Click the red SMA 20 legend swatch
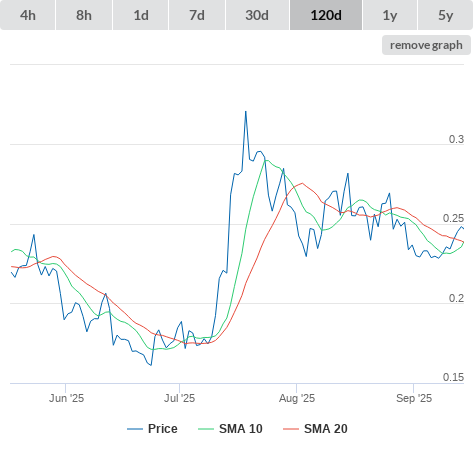 pyautogui.click(x=291, y=429)
